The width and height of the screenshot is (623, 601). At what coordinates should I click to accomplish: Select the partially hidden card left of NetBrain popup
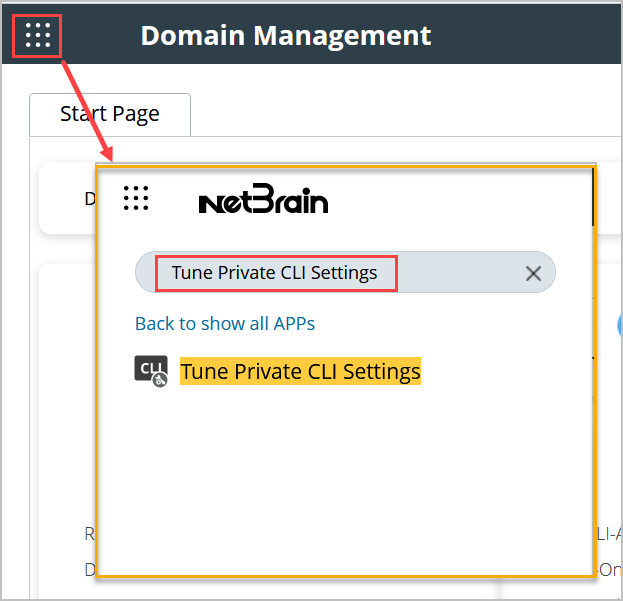pyautogui.click(x=68, y=199)
